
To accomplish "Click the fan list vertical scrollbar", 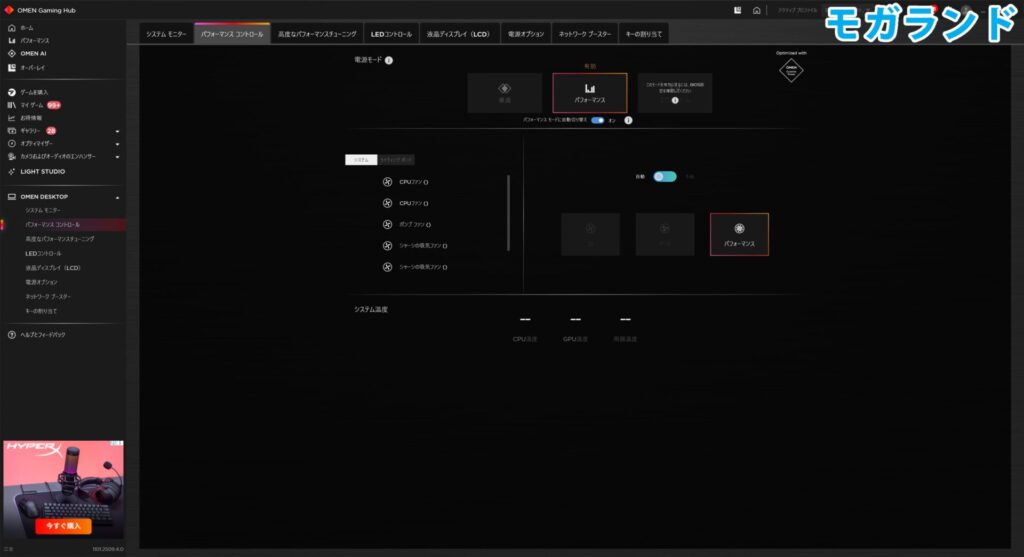I will pos(509,212).
